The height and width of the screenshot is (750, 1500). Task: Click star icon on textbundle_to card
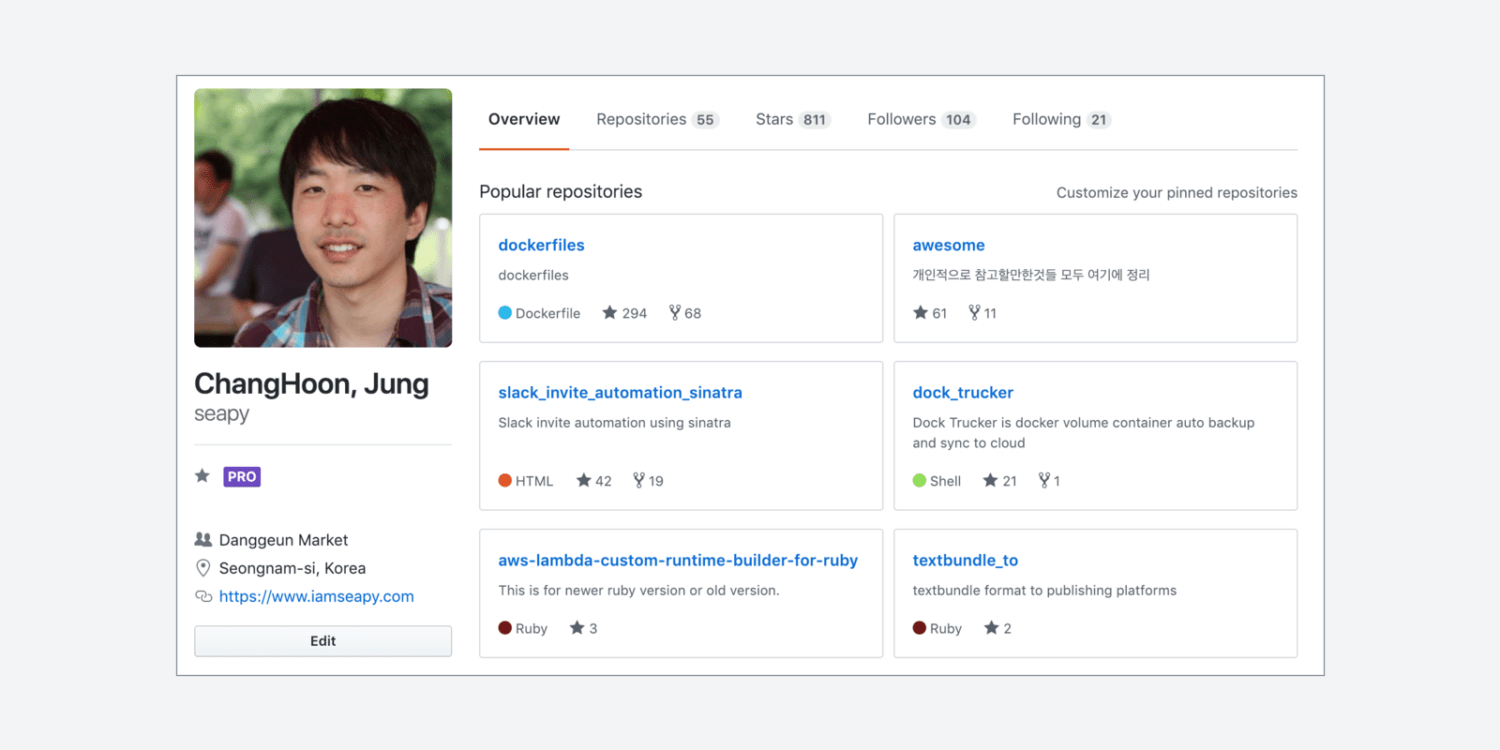991,628
